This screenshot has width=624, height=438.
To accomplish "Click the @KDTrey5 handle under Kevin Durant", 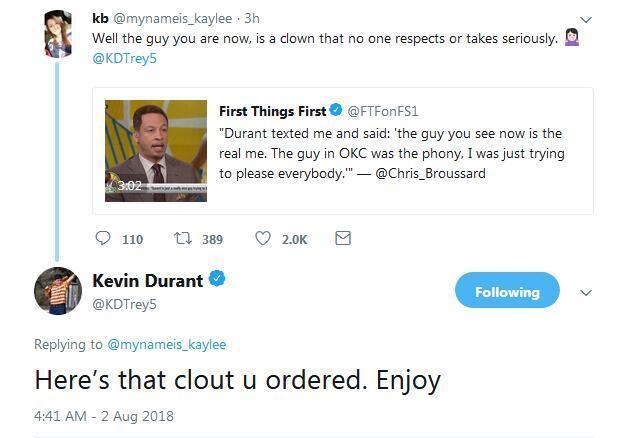I will [x=124, y=304].
